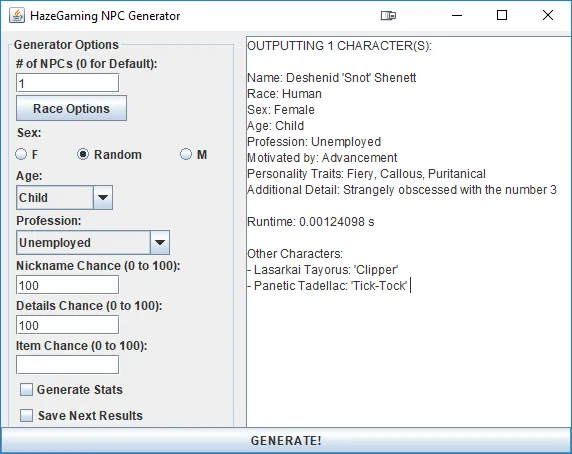Select the M sex radio button
The image size is (572, 454).
click(x=186, y=154)
